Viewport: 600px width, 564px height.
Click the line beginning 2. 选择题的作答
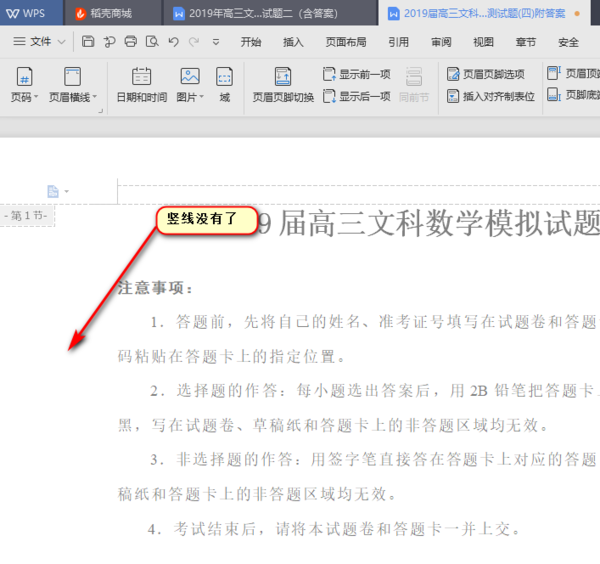coord(374,391)
